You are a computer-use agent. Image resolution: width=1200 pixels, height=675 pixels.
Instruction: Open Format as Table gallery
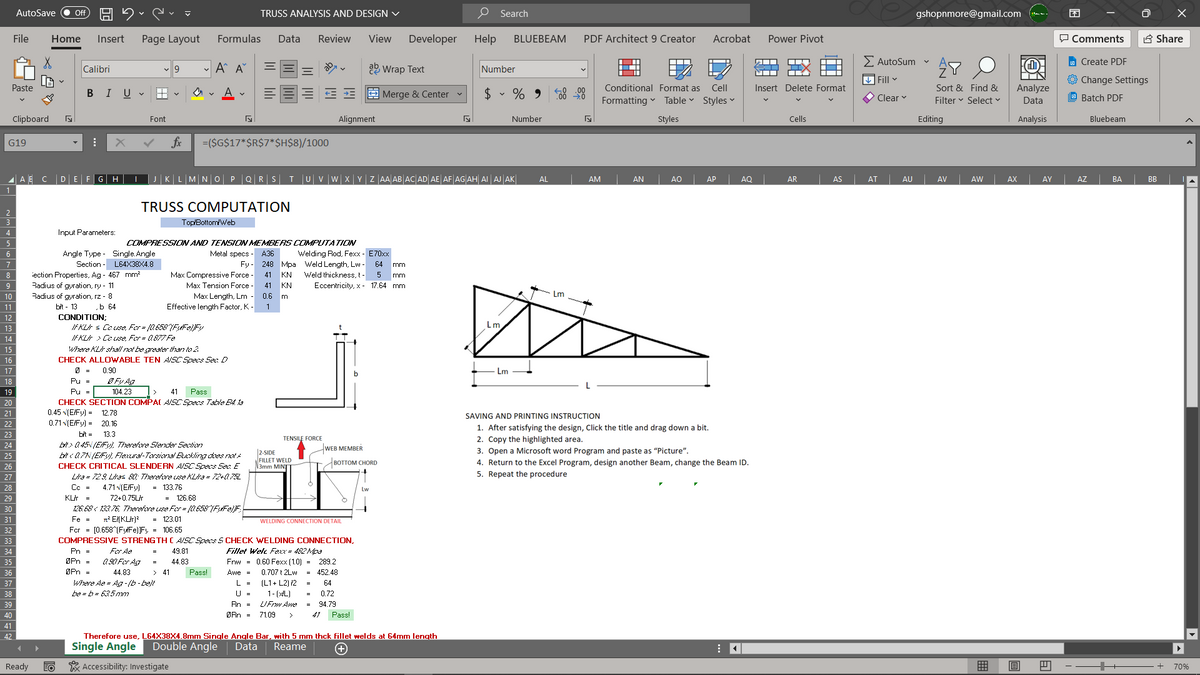pyautogui.click(x=680, y=79)
